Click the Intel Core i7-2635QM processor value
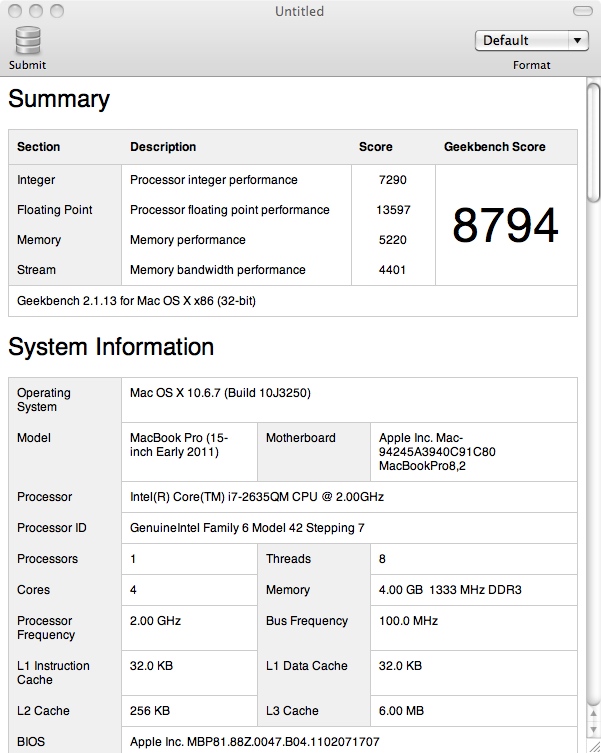 tap(257, 497)
